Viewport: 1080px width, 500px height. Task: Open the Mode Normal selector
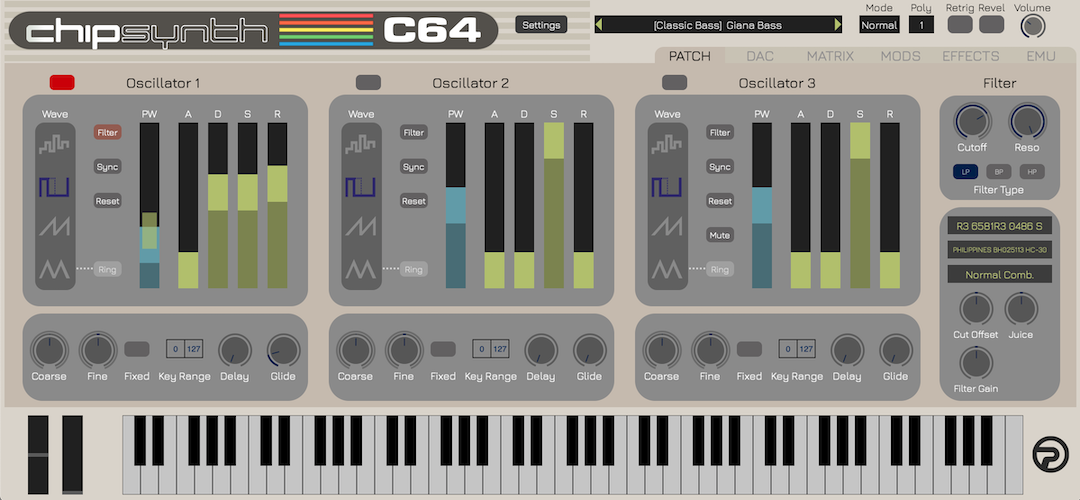879,25
